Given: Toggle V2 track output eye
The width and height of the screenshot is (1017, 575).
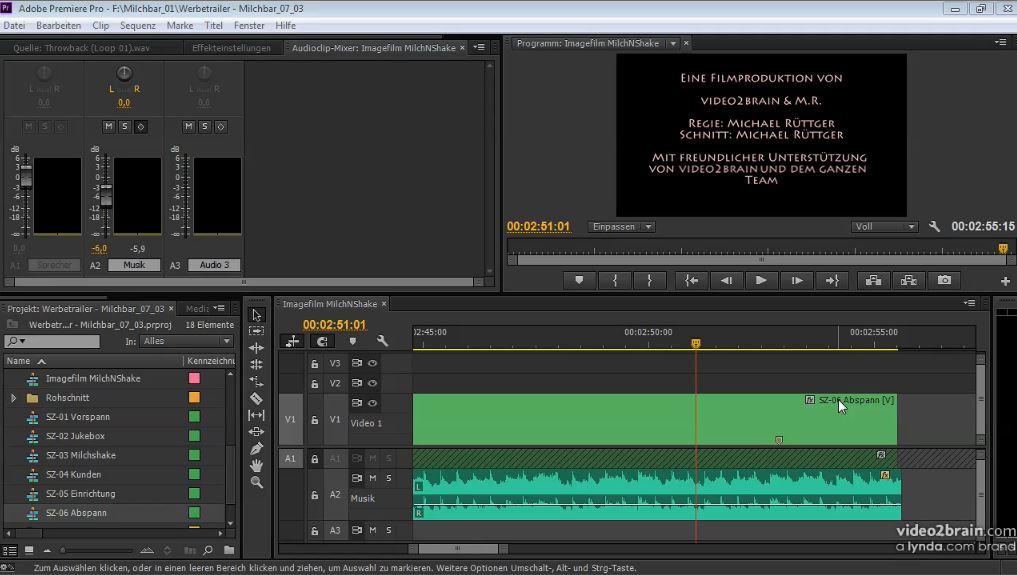Looking at the screenshot, I should pos(372,383).
